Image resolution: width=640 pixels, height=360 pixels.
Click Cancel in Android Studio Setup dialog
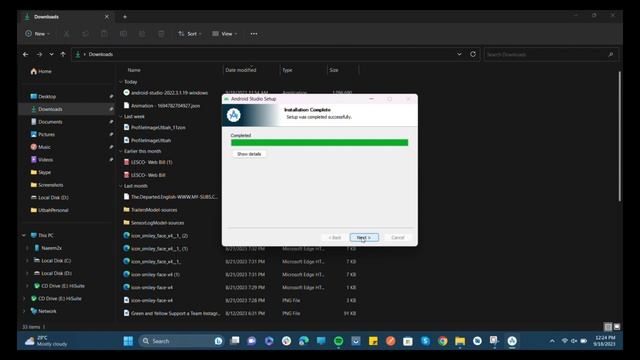(x=398, y=238)
